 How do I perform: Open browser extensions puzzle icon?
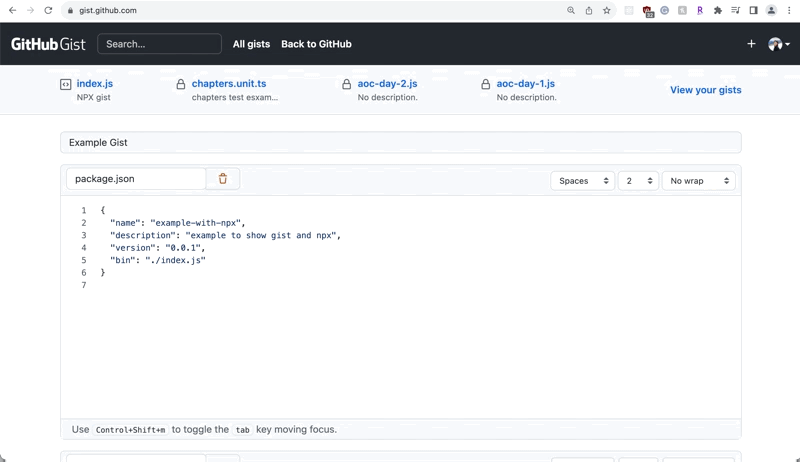click(x=717, y=10)
